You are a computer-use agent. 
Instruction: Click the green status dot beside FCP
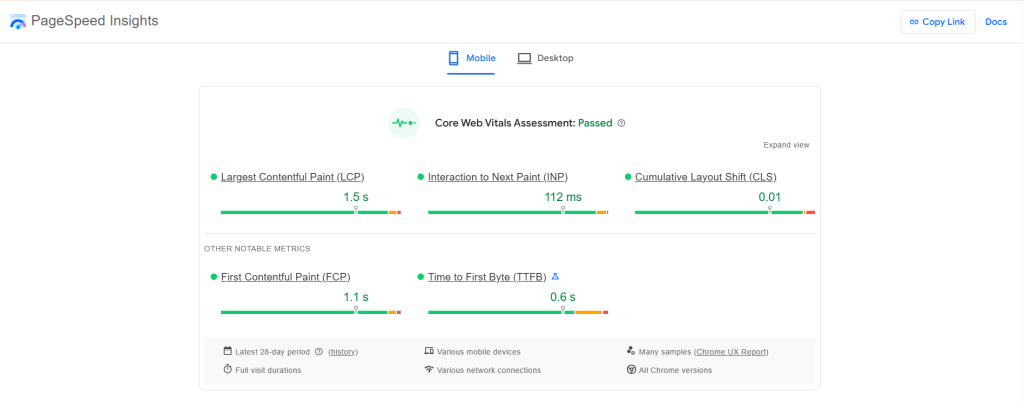pos(214,277)
